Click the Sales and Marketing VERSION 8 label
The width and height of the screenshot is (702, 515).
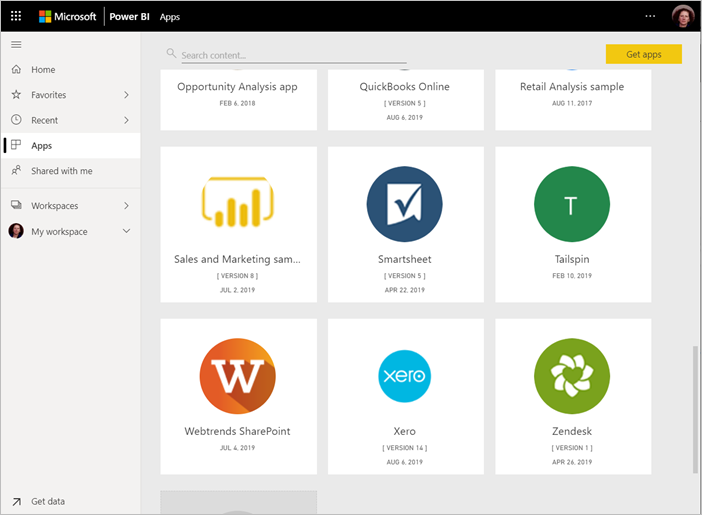pos(237,276)
